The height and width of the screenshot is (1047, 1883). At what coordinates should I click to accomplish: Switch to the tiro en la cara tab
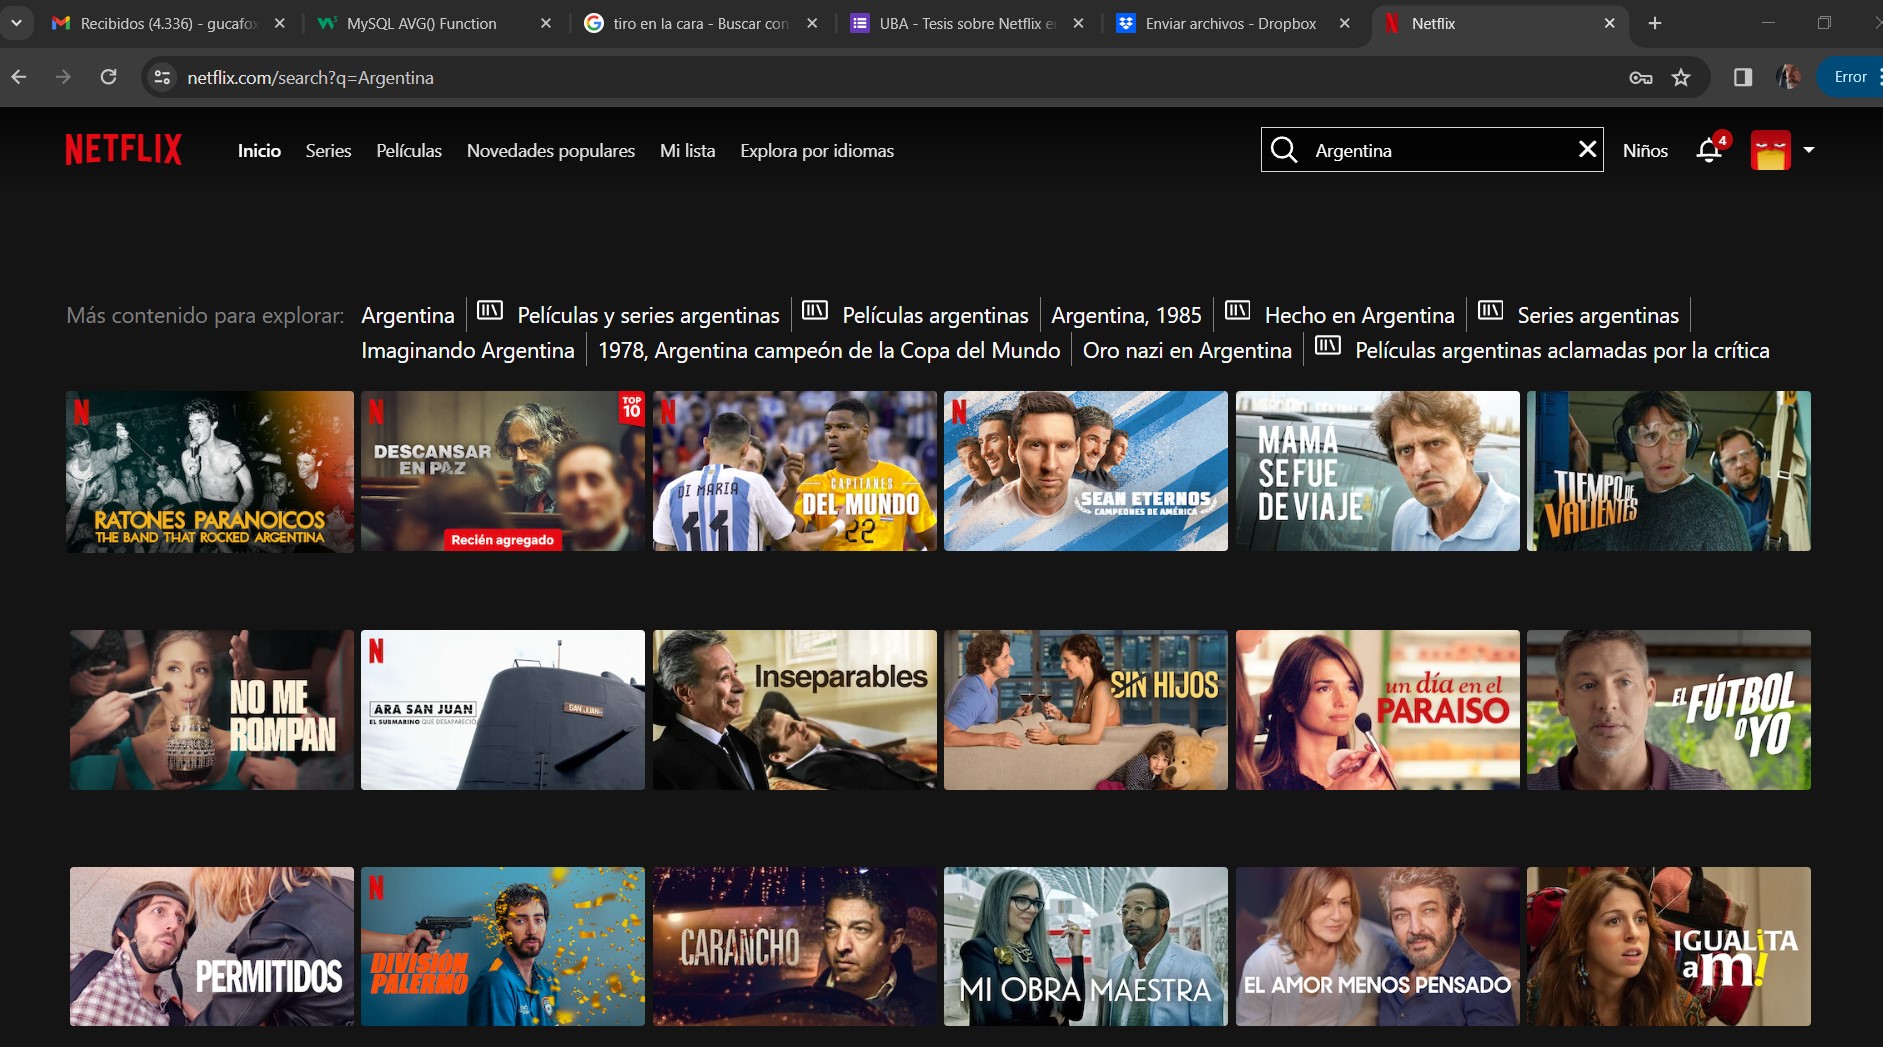point(701,23)
